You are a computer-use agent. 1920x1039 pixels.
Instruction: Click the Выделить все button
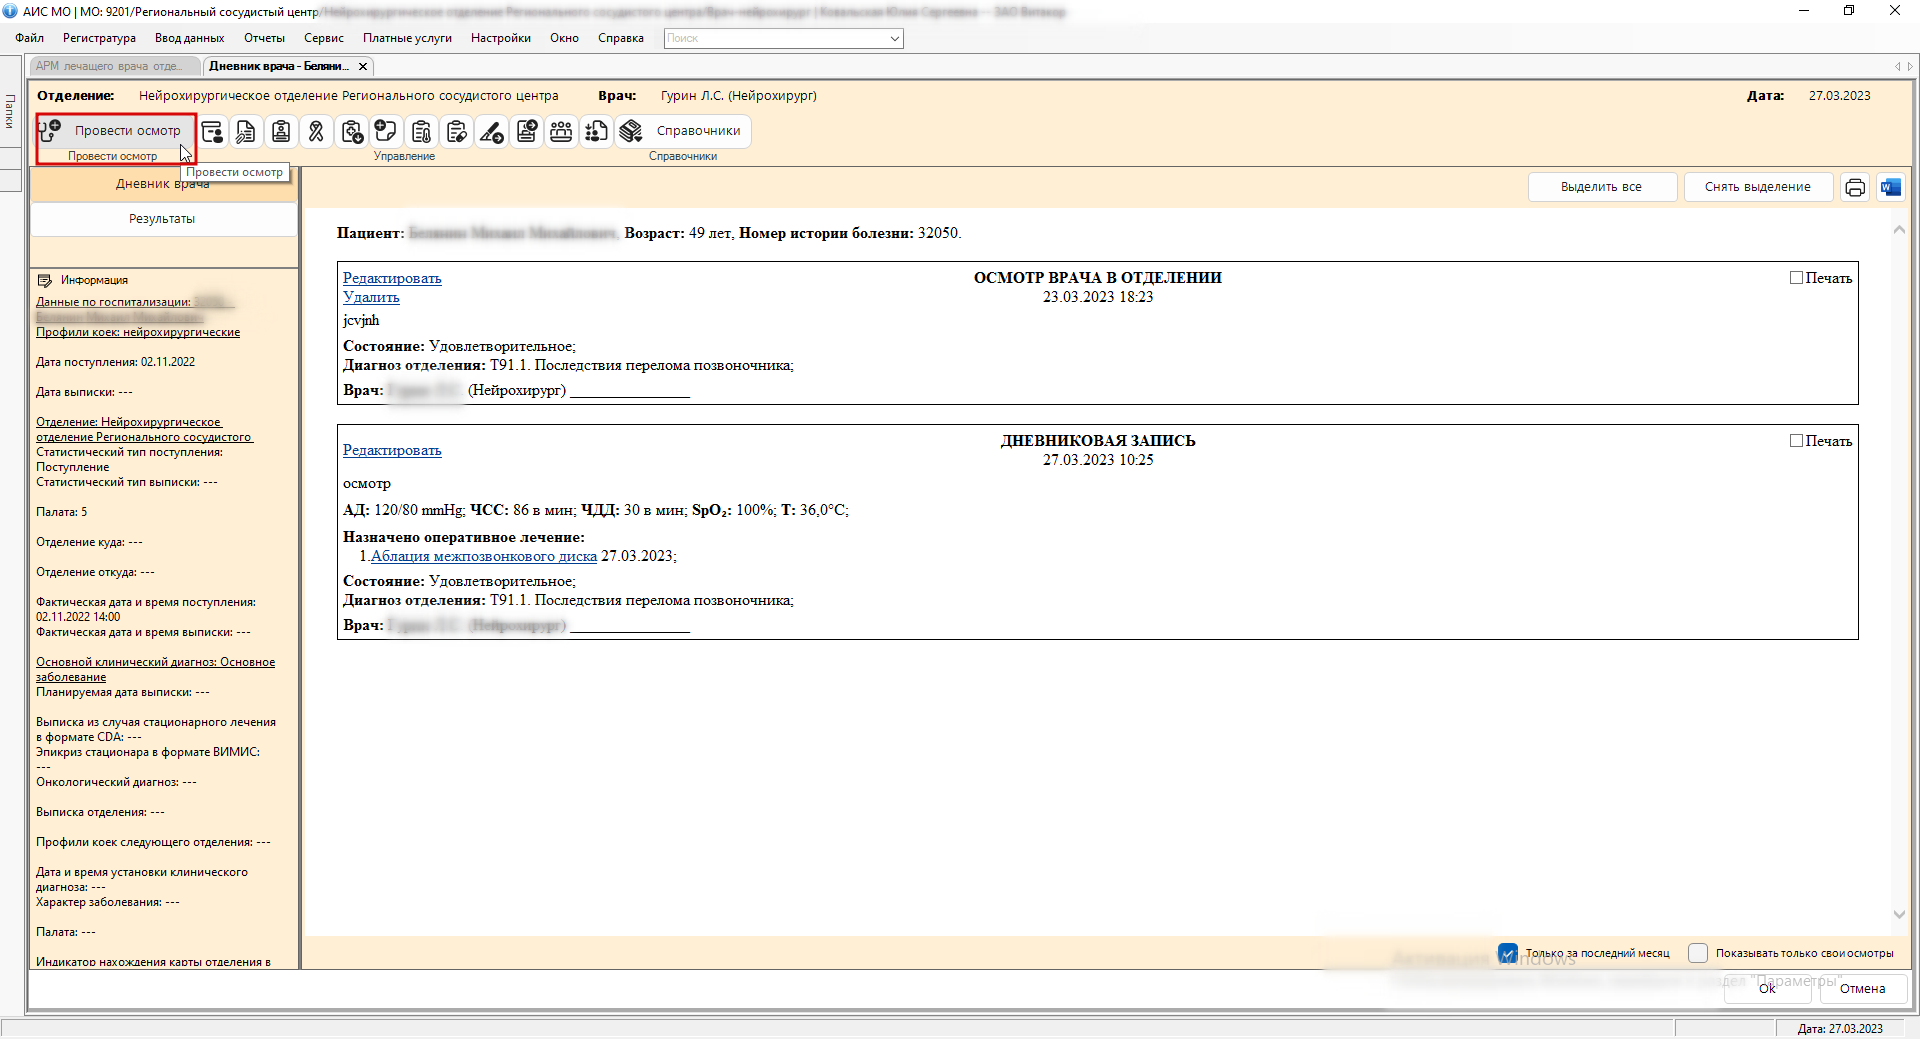tap(1602, 187)
